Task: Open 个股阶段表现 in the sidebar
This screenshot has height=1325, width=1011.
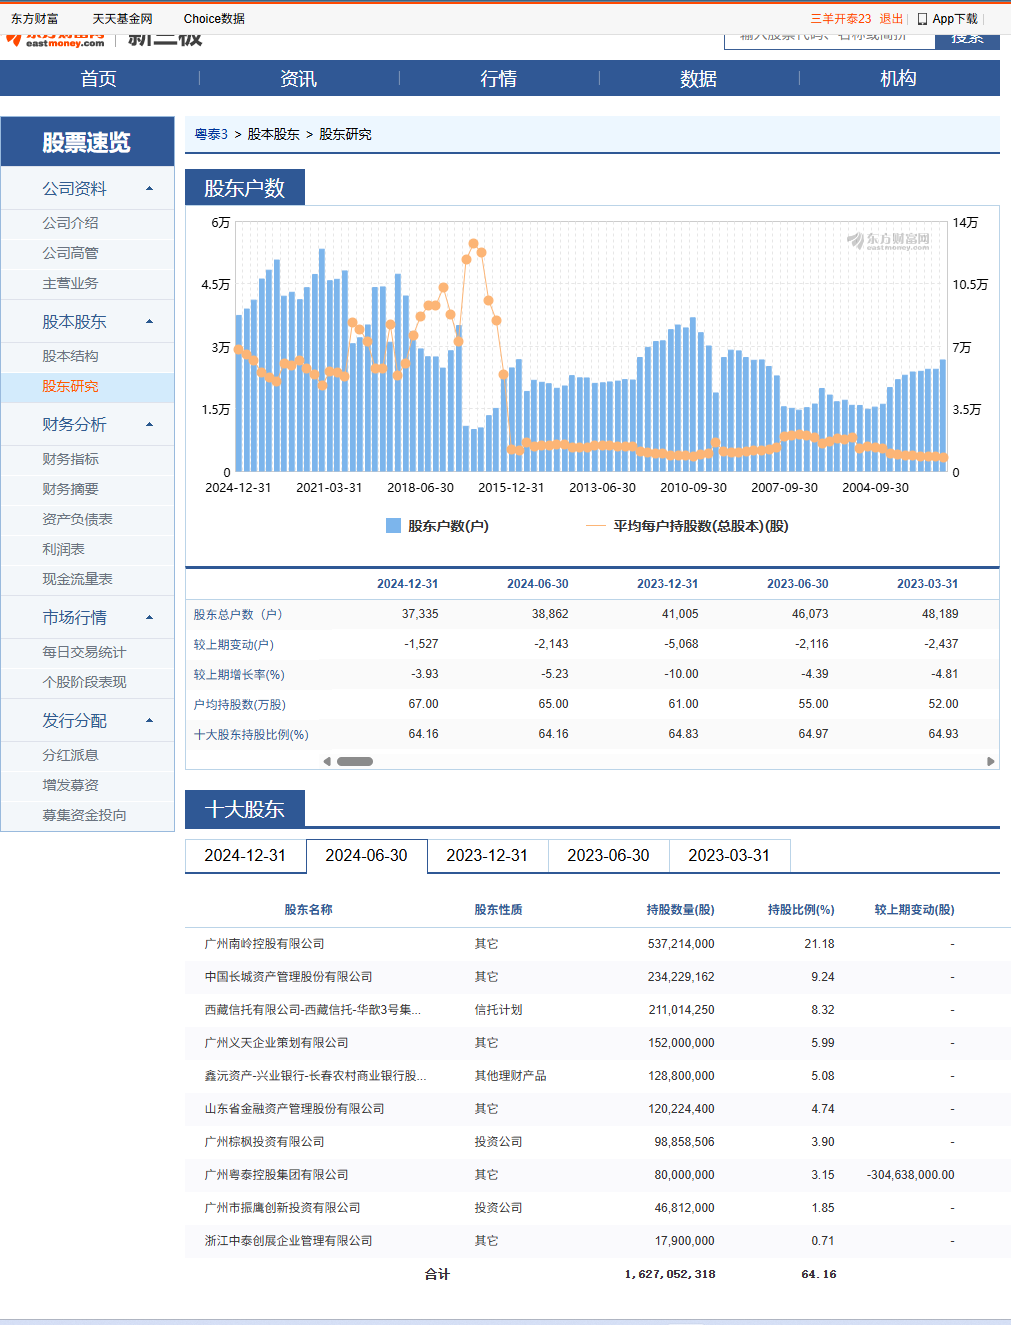Action: coord(84,682)
